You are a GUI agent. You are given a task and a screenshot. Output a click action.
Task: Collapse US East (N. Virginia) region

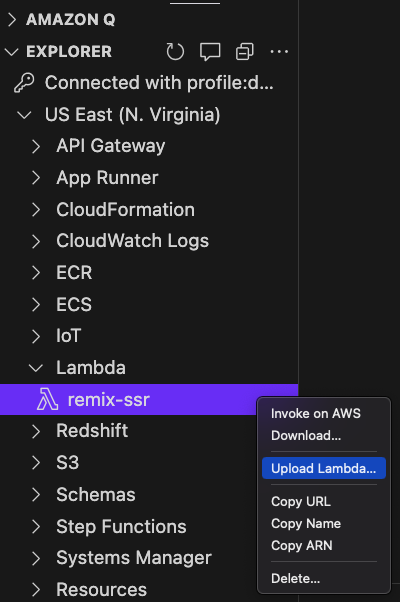25,115
